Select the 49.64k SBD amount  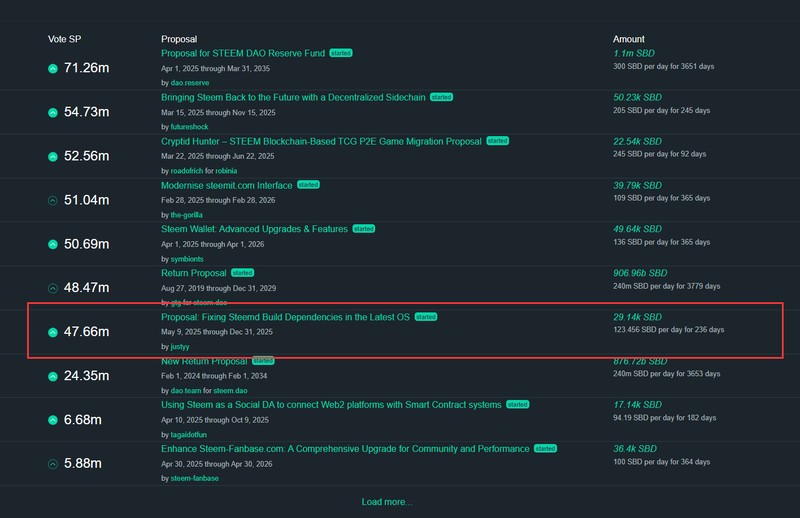tap(637, 229)
